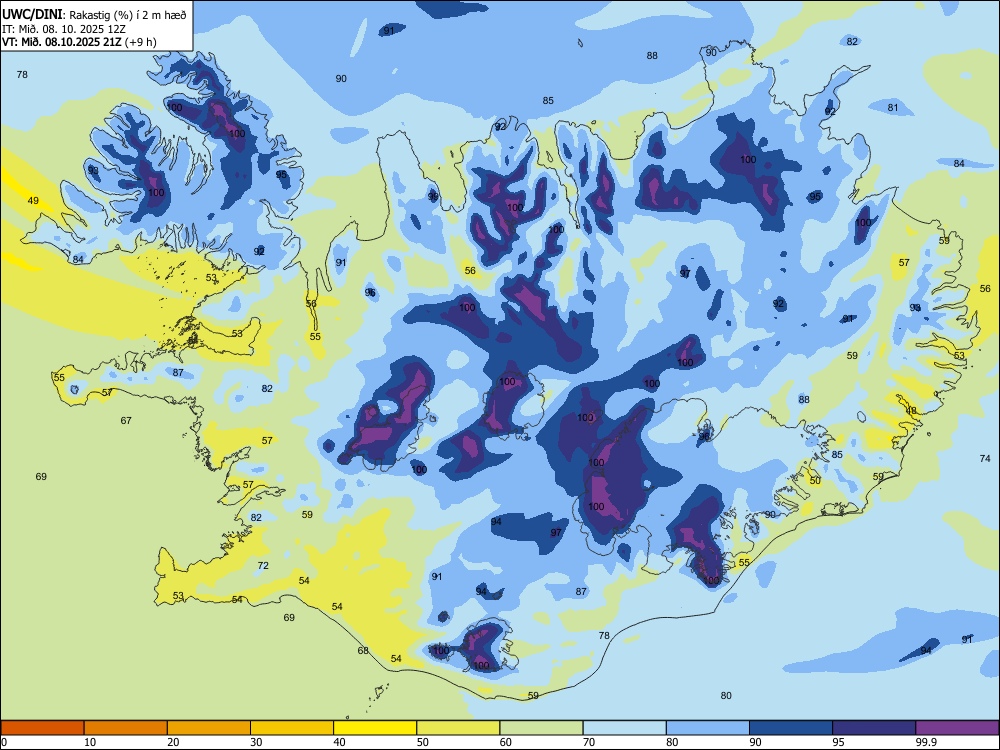Click the light green 60–70 legend swatch

[x=541, y=728]
